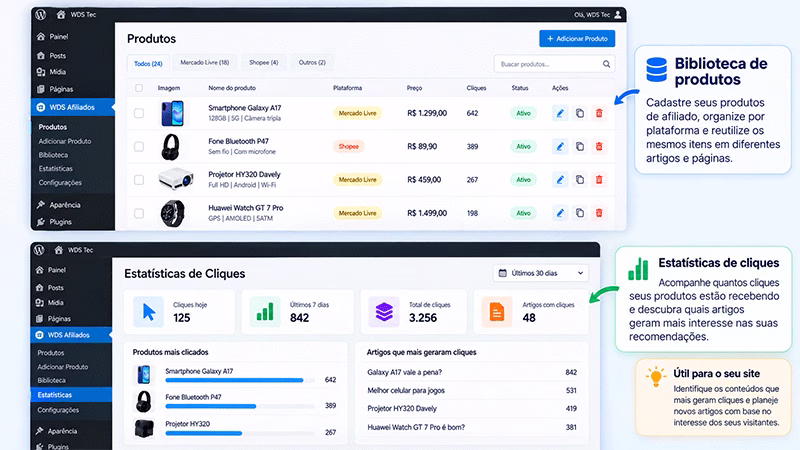
Task: Open WDS Afiliados menu in Produtos window
Action: pyautogui.click(x=72, y=107)
